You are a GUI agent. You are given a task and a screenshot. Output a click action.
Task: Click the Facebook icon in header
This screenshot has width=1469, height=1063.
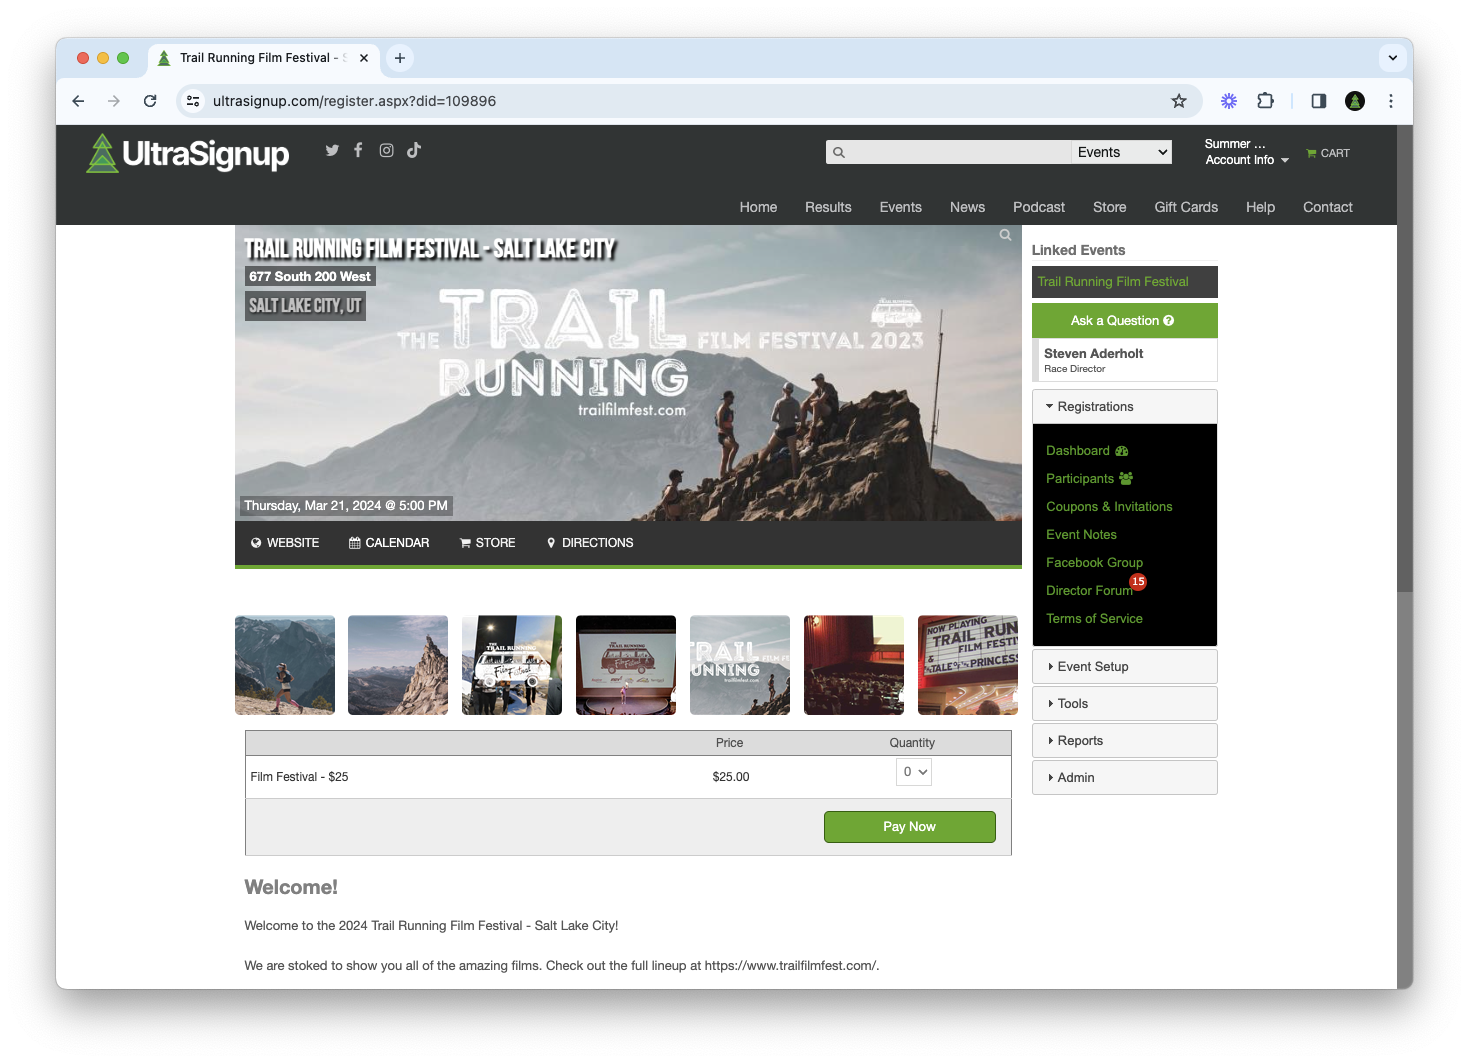coord(358,150)
